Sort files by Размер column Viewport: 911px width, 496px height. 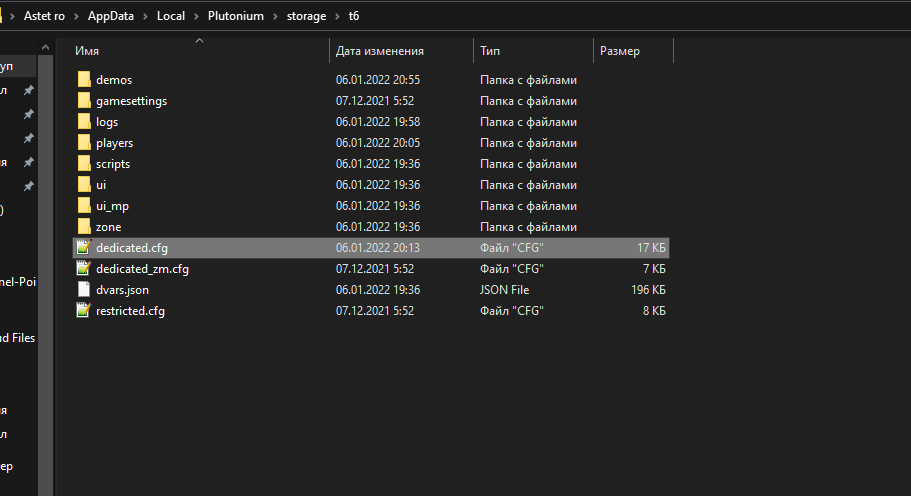tap(620, 51)
